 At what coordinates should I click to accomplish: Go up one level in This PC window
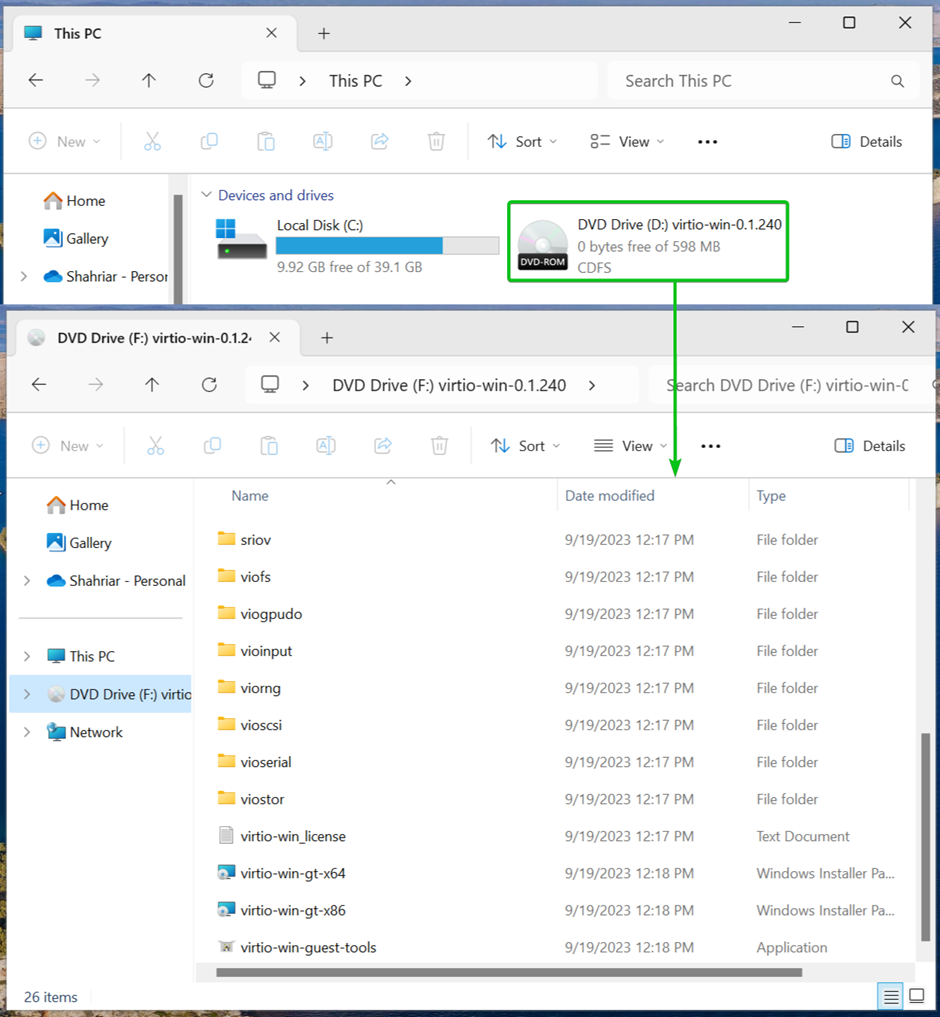[149, 80]
